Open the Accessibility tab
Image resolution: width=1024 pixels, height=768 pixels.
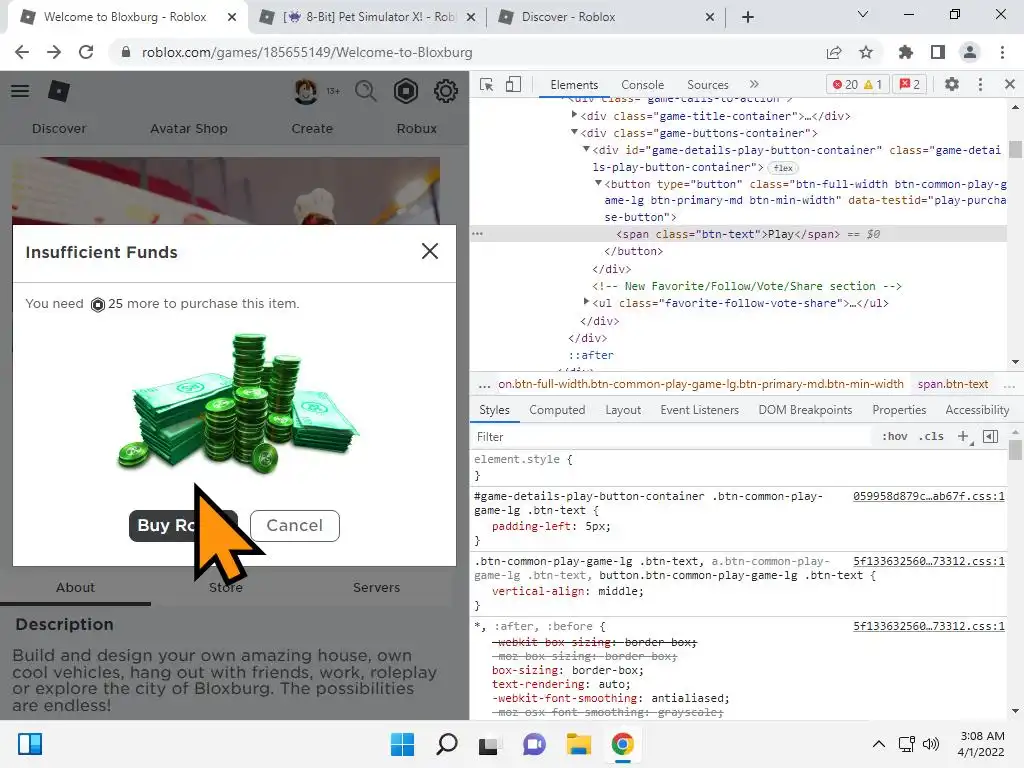click(x=977, y=410)
